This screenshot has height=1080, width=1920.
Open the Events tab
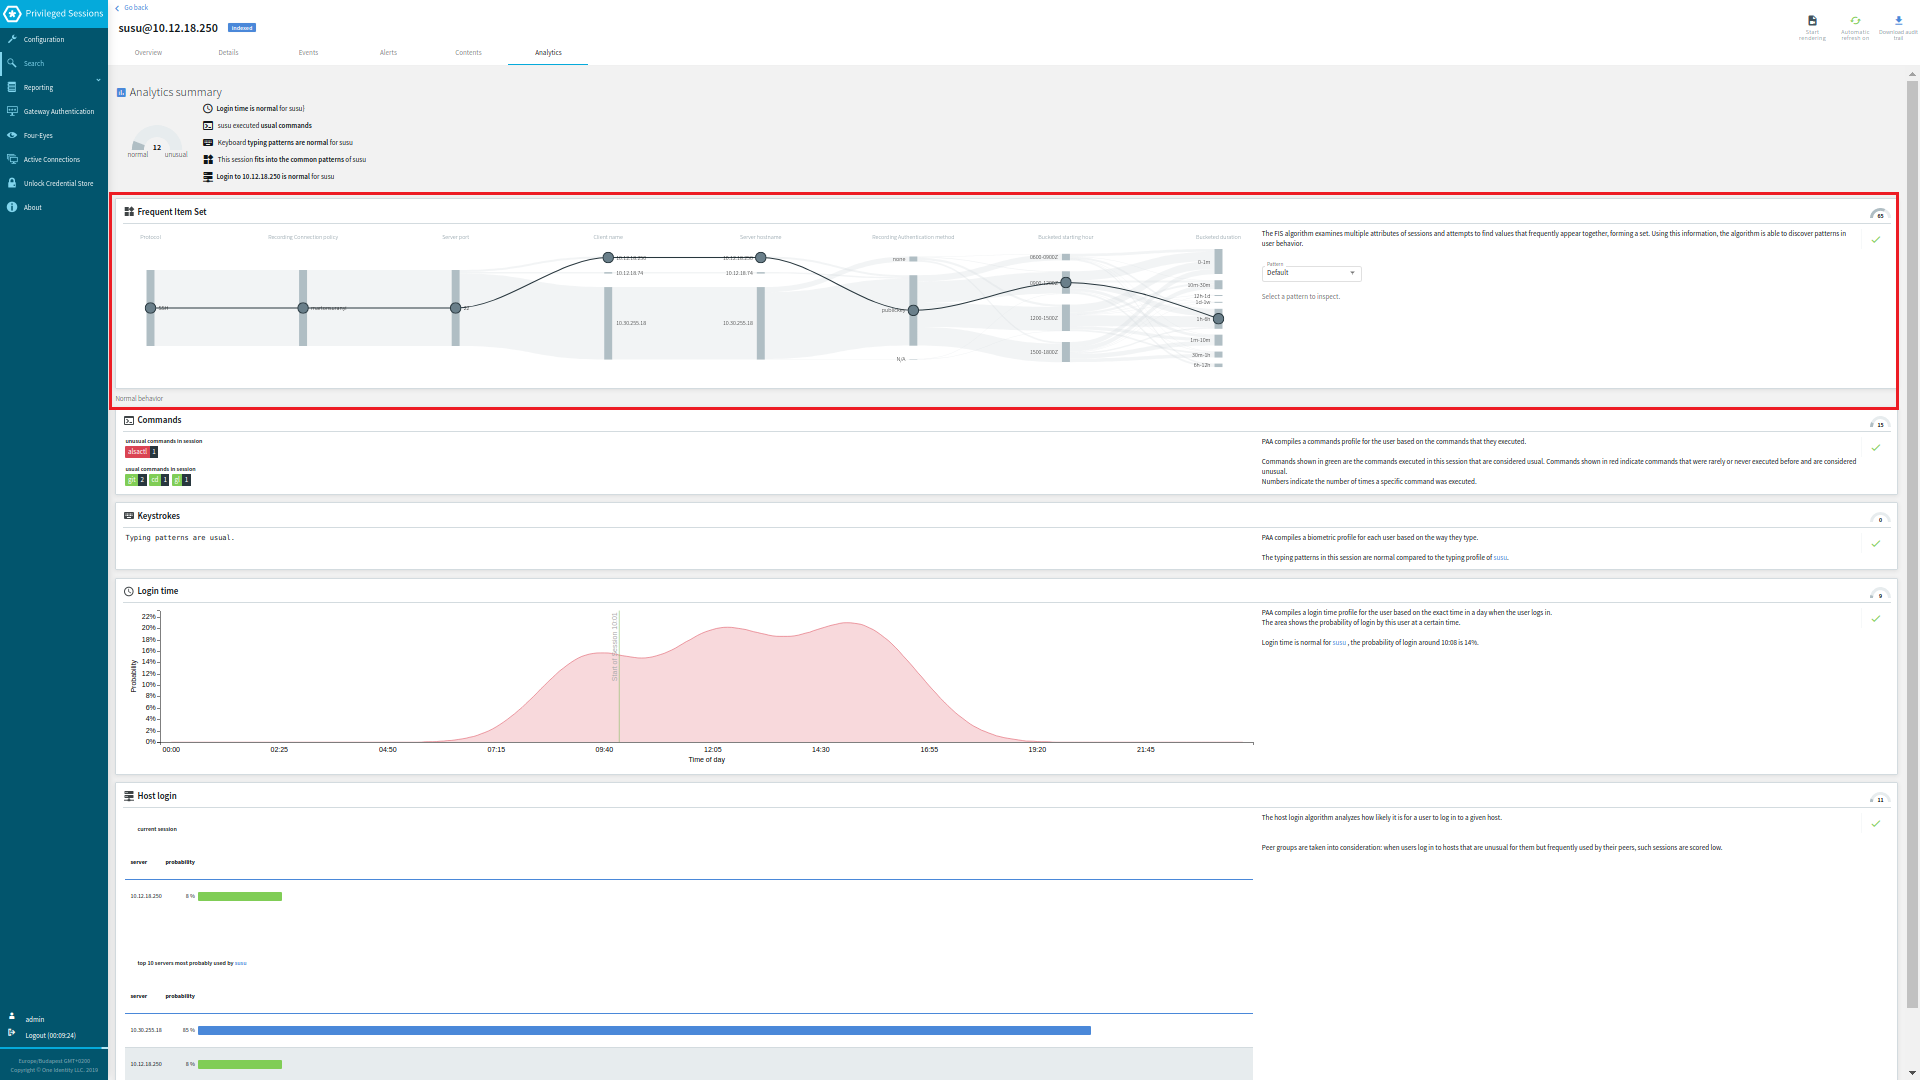[x=308, y=52]
